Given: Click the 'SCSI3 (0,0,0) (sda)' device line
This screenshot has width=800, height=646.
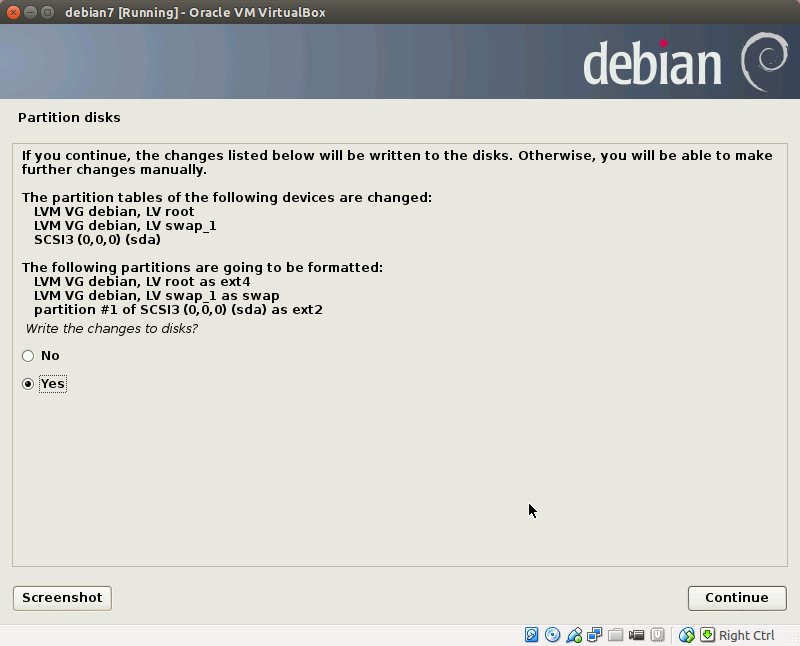Looking at the screenshot, I should click(97, 239).
